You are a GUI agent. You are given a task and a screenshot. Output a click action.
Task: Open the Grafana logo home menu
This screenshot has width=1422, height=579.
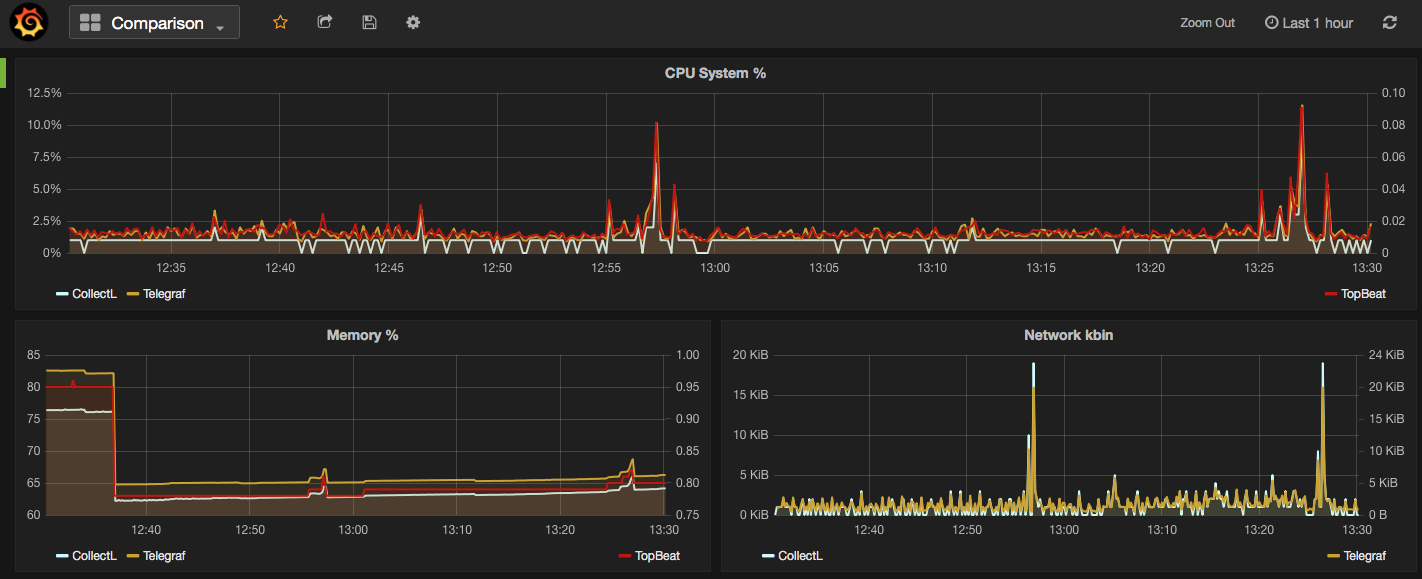coord(28,22)
